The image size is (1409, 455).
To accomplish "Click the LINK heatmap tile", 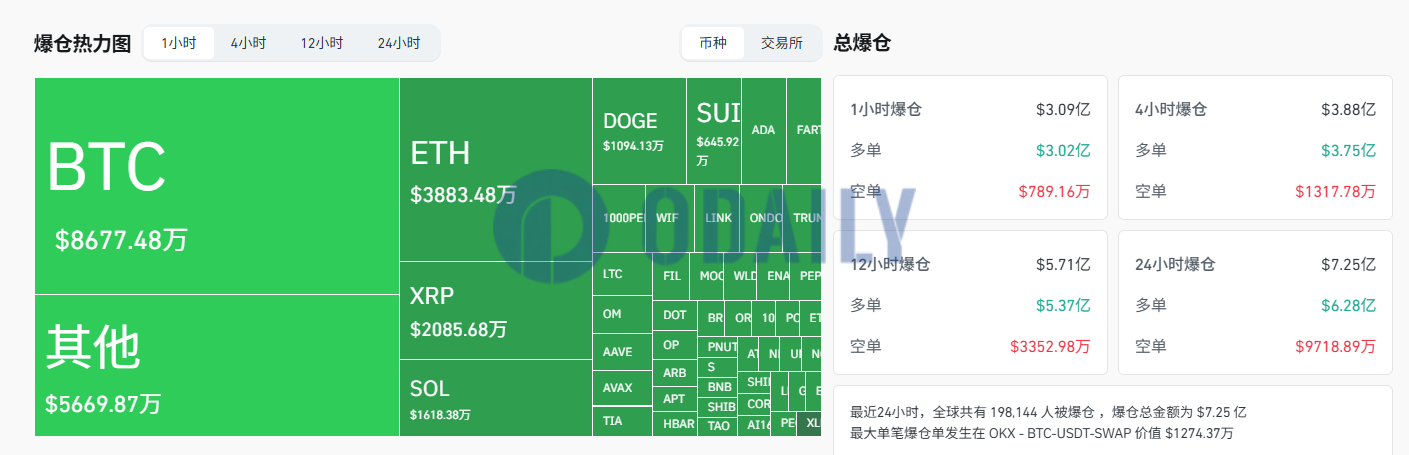I will [718, 218].
